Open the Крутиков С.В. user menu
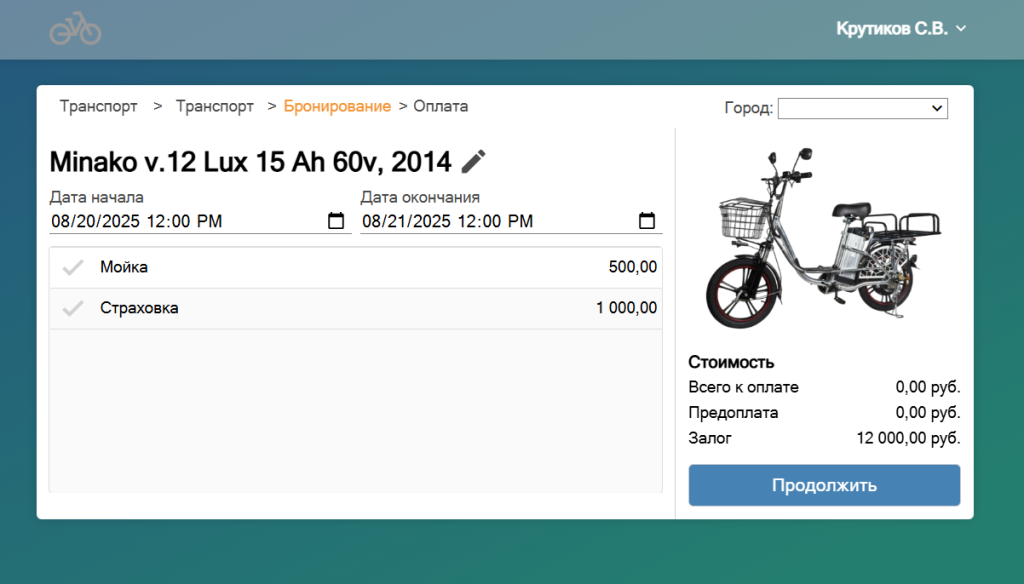Screen dimensions: 1024x584 (x=891, y=29)
